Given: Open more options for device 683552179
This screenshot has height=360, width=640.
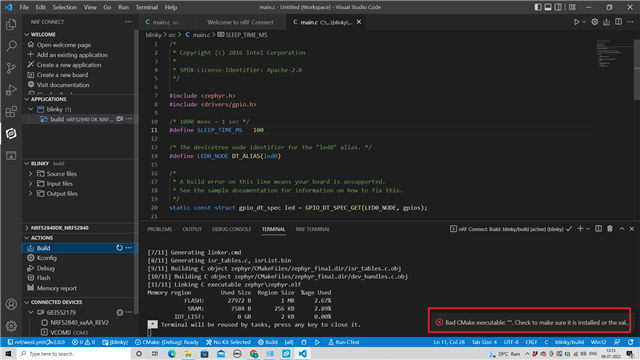Looking at the screenshot, I should click(129, 312).
